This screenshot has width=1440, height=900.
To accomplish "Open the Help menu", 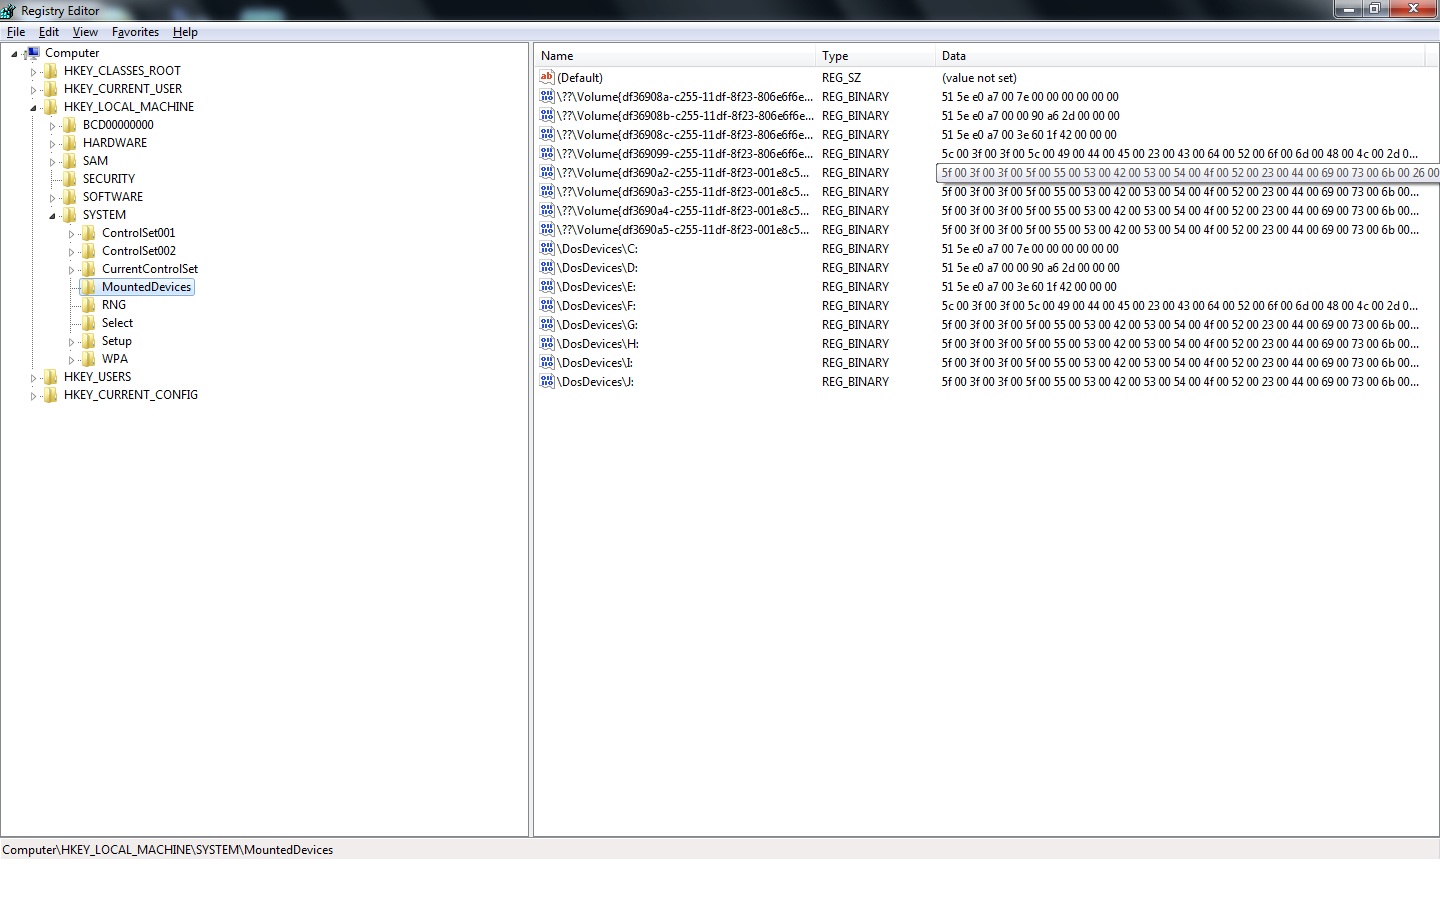I will click(x=185, y=32).
